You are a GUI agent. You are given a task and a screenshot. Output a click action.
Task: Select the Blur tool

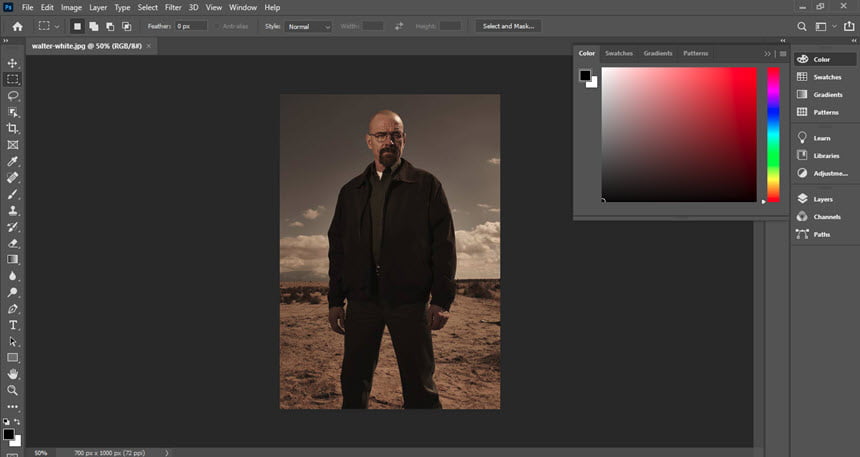tap(13, 276)
